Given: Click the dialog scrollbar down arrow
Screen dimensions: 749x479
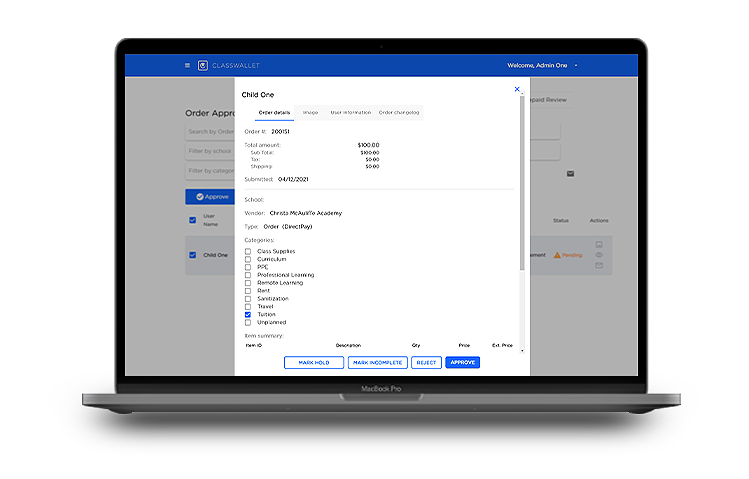Looking at the screenshot, I should pyautogui.click(x=522, y=351).
